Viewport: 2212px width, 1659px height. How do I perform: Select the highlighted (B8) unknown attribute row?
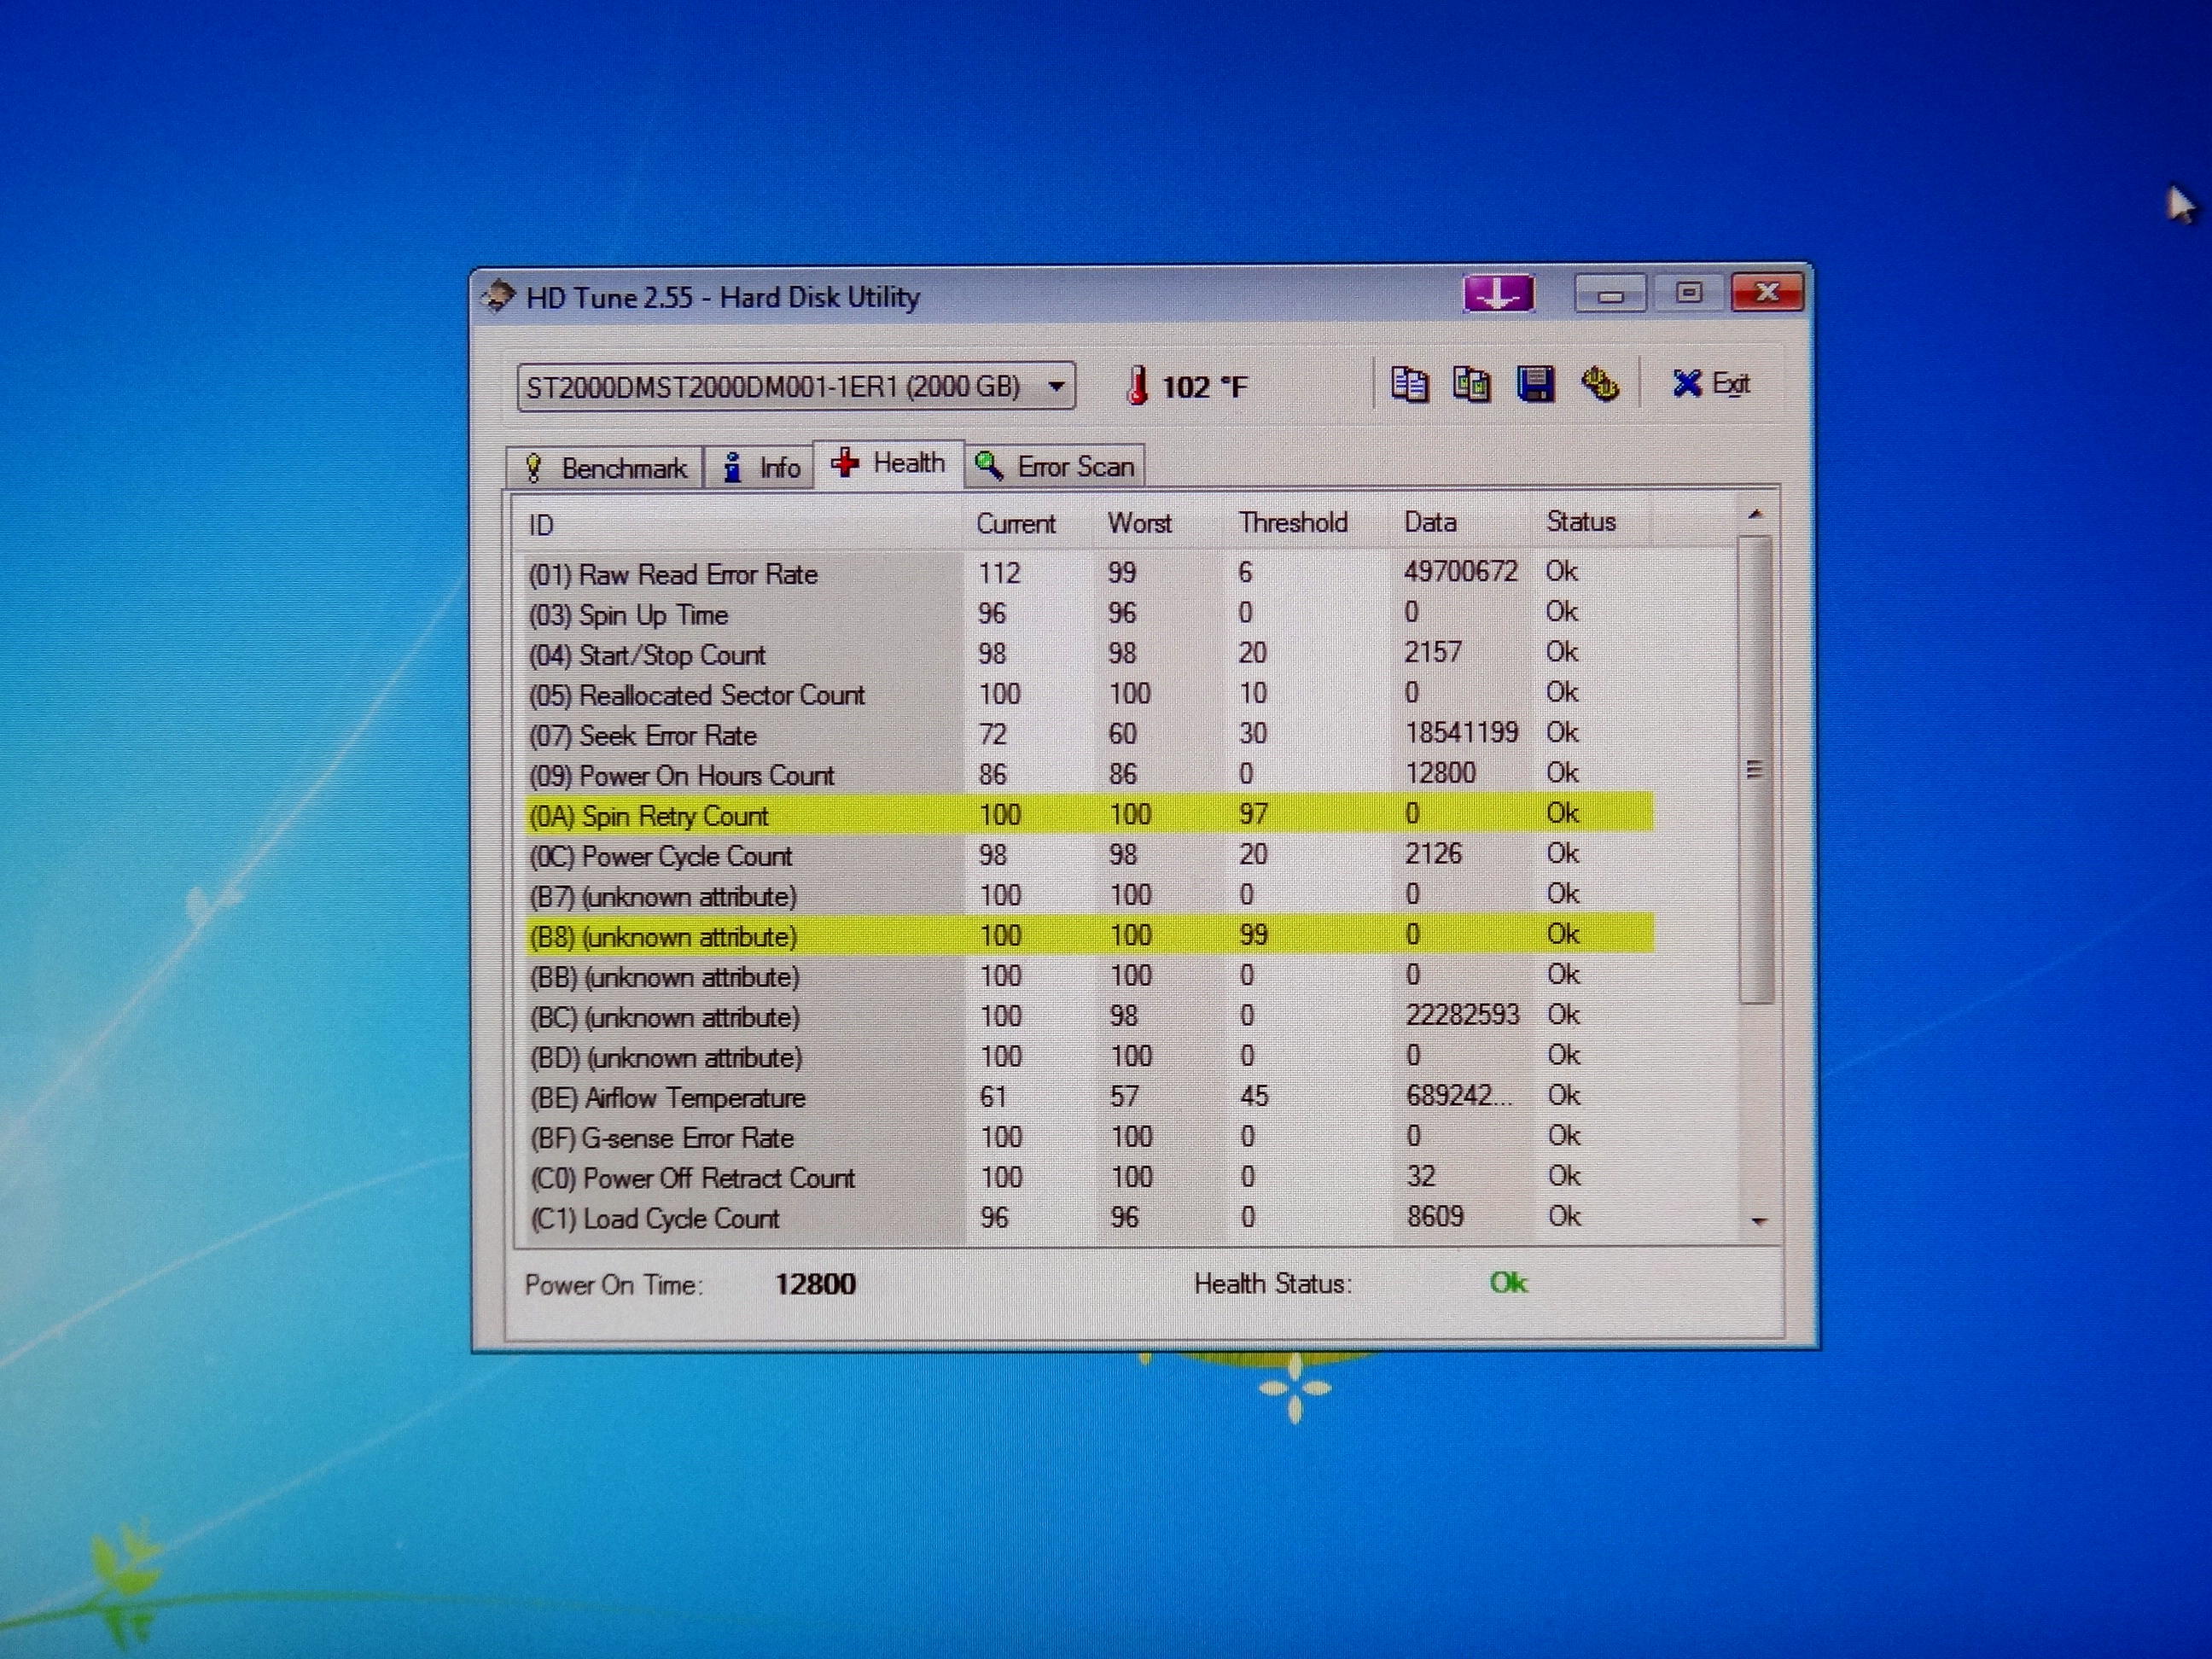1088,935
